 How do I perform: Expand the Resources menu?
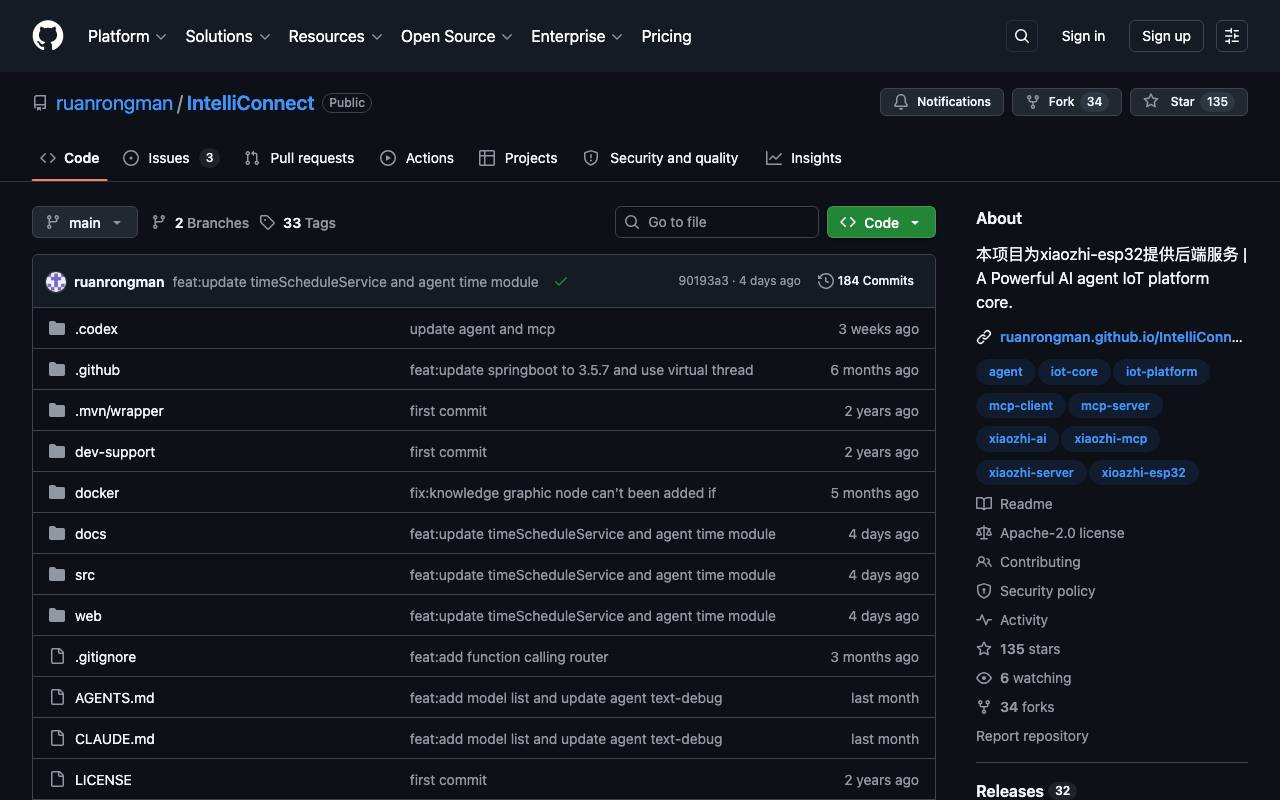coord(335,36)
